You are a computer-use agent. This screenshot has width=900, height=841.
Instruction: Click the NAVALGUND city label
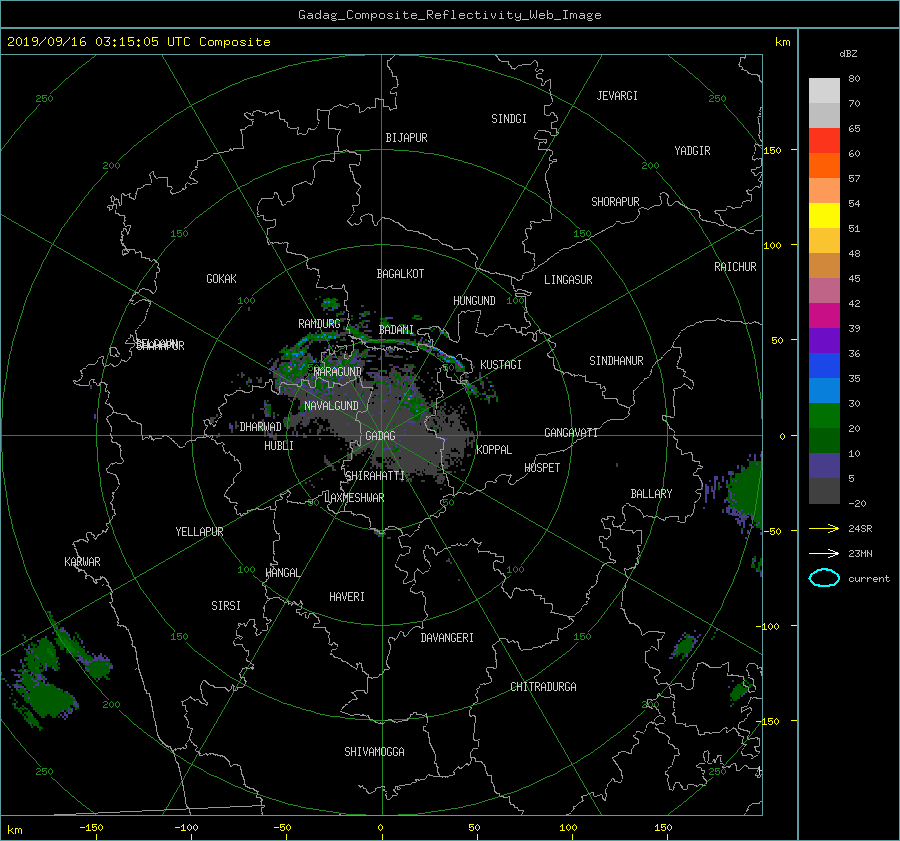[331, 406]
